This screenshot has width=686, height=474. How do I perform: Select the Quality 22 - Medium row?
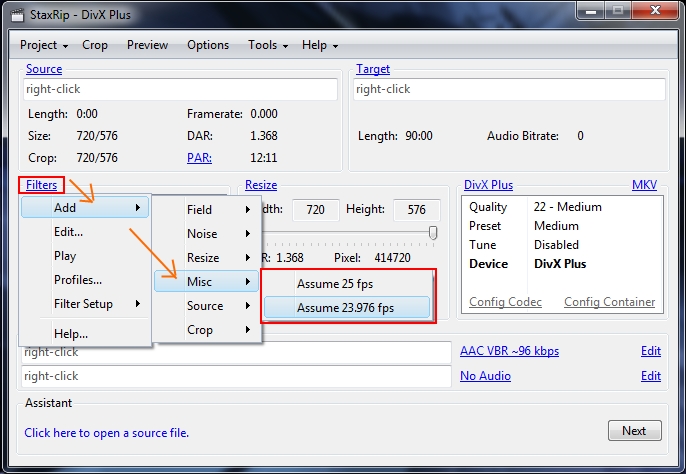tap(562, 207)
